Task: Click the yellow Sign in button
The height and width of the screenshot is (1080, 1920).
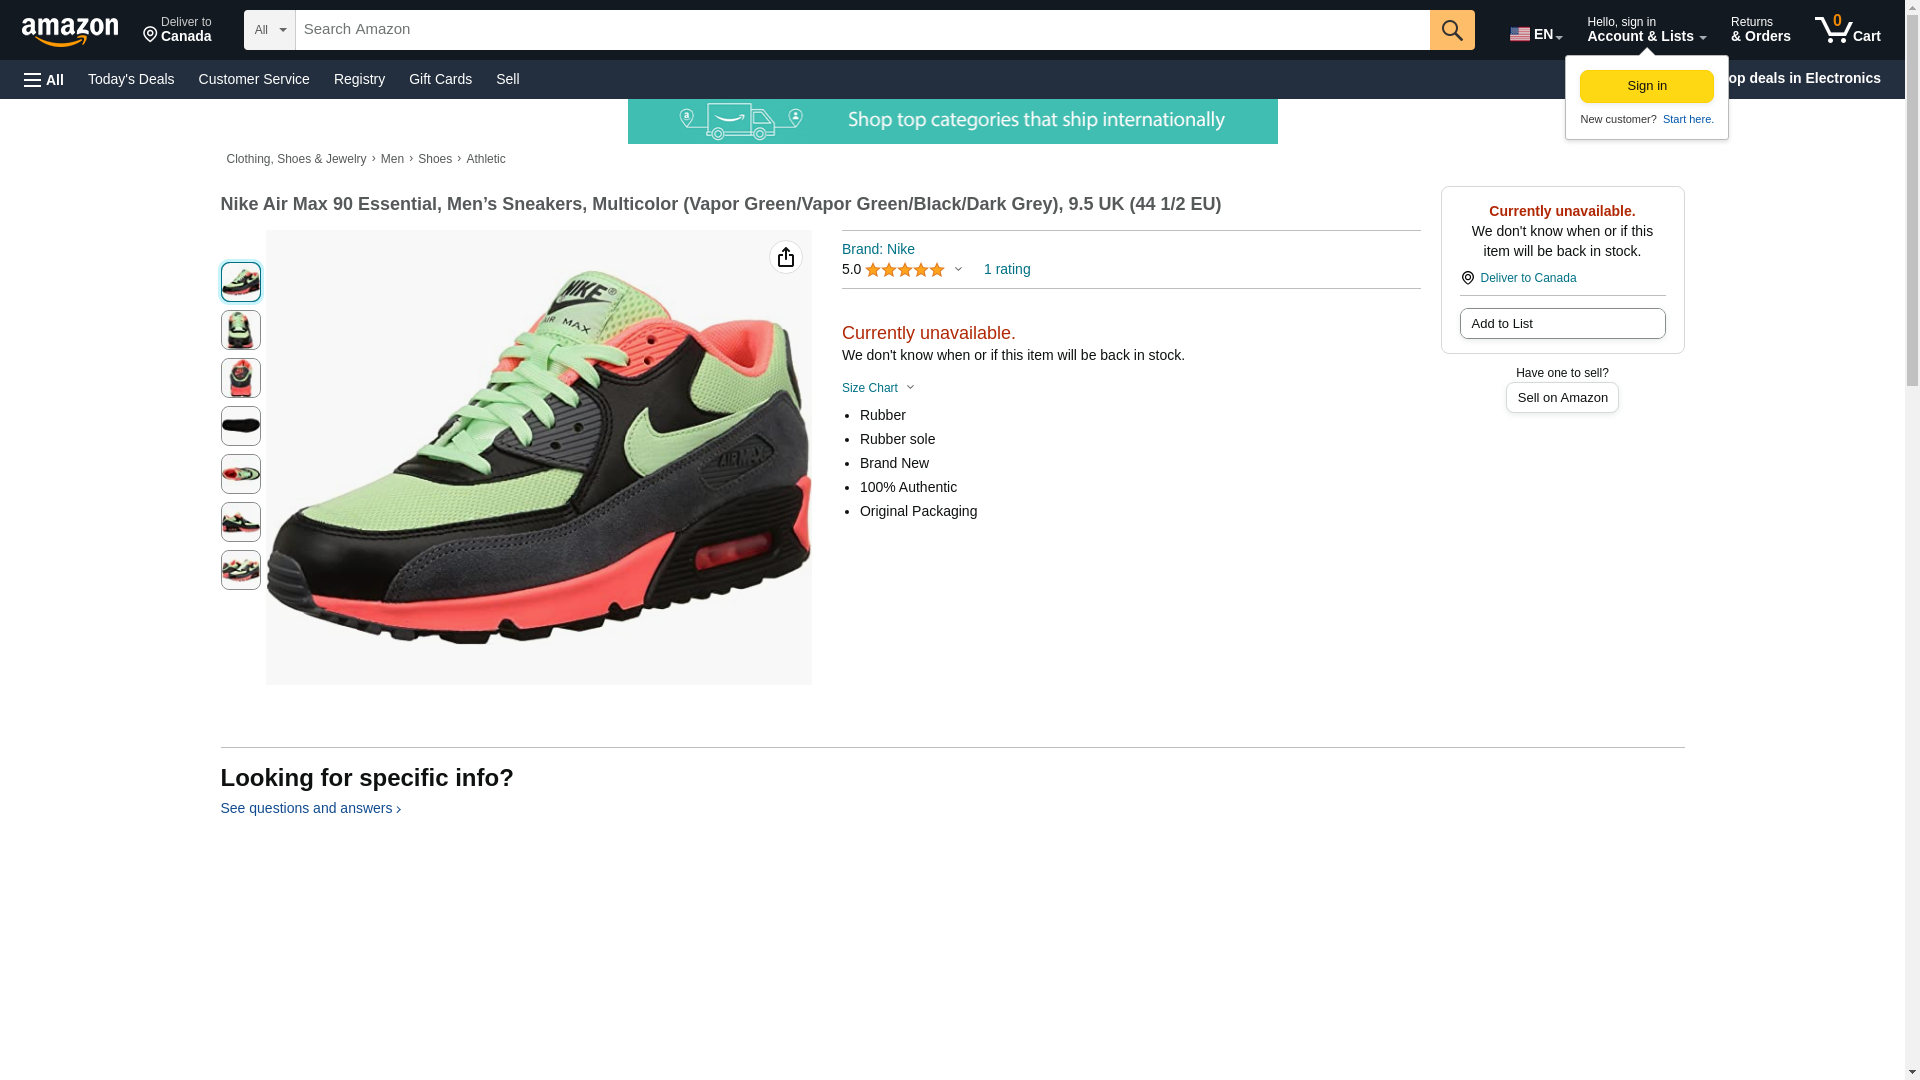Action: click(1646, 86)
